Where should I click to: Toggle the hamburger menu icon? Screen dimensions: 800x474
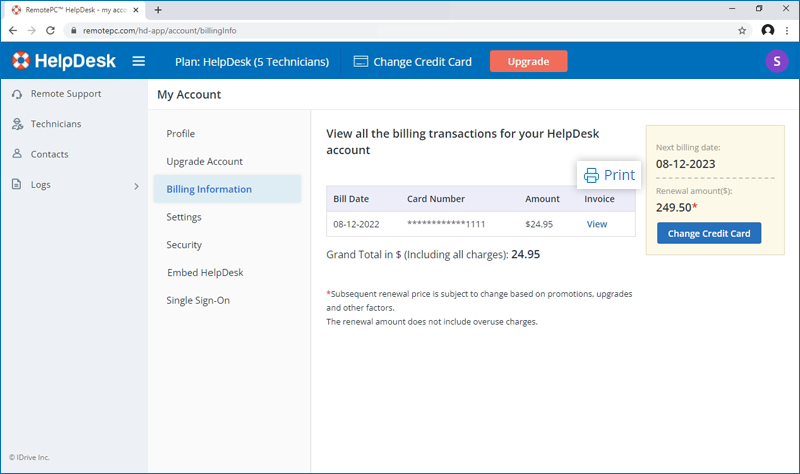138,61
